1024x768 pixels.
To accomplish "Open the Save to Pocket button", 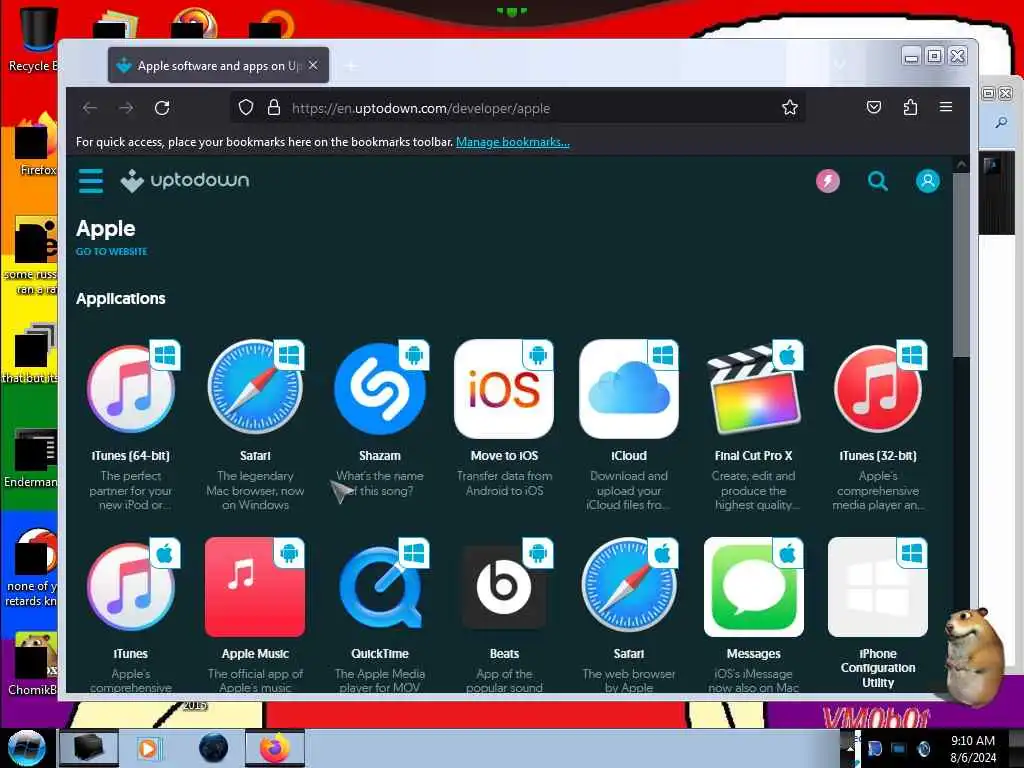I will coord(874,108).
